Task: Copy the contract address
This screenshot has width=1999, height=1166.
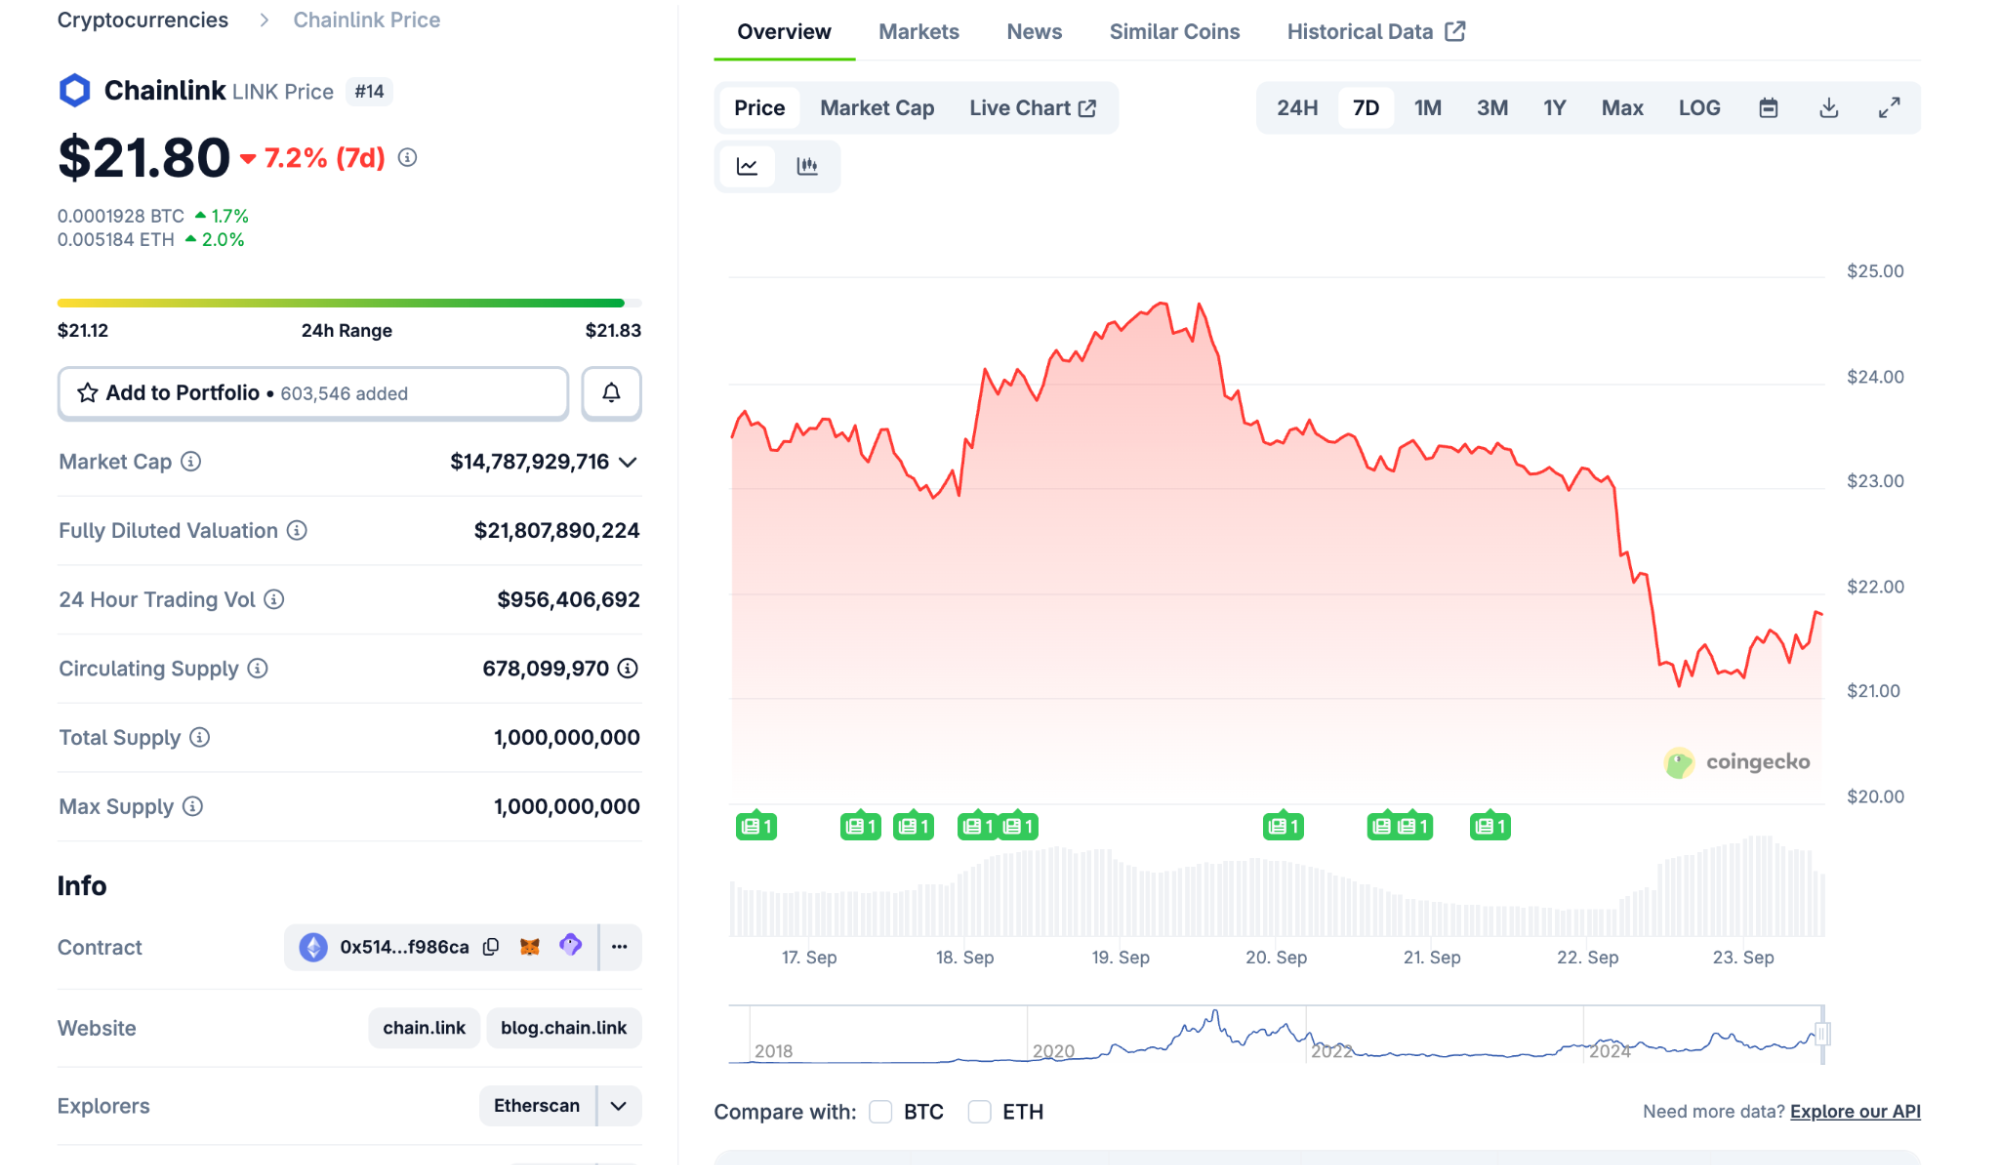Action: pyautogui.click(x=491, y=947)
